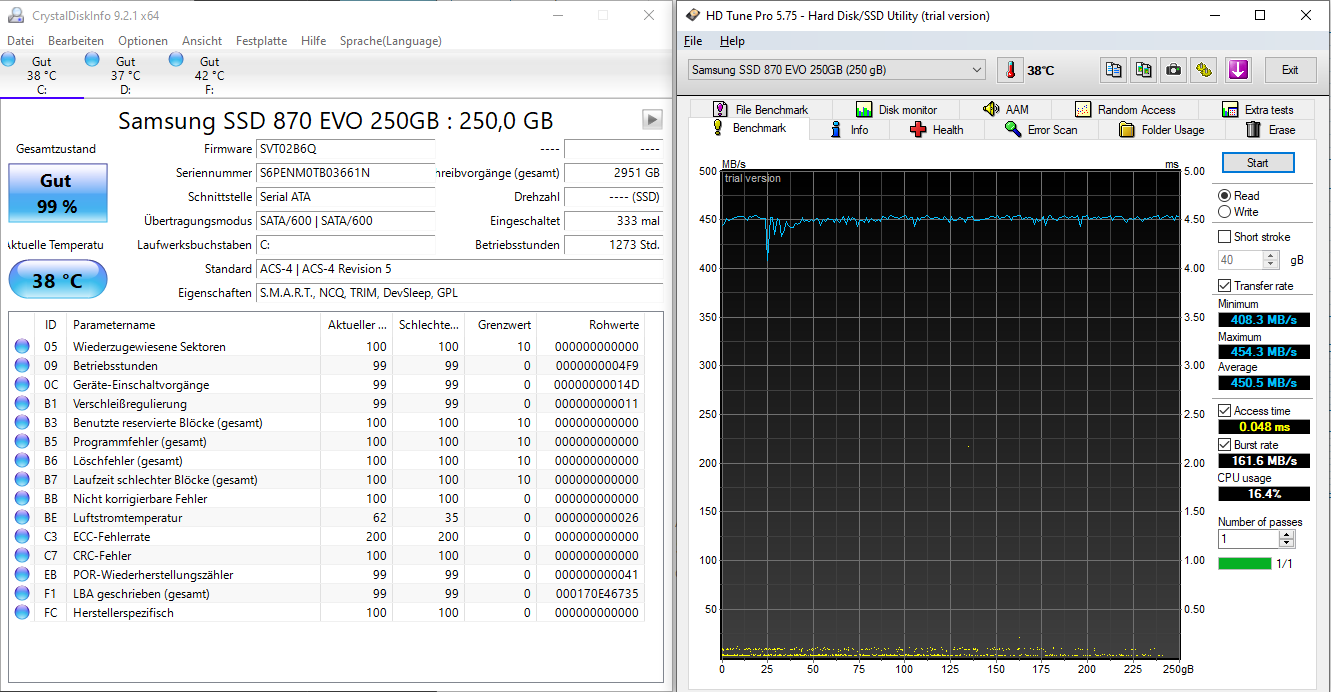
Task: Open the Ansicht menu
Action: click(x=202, y=41)
